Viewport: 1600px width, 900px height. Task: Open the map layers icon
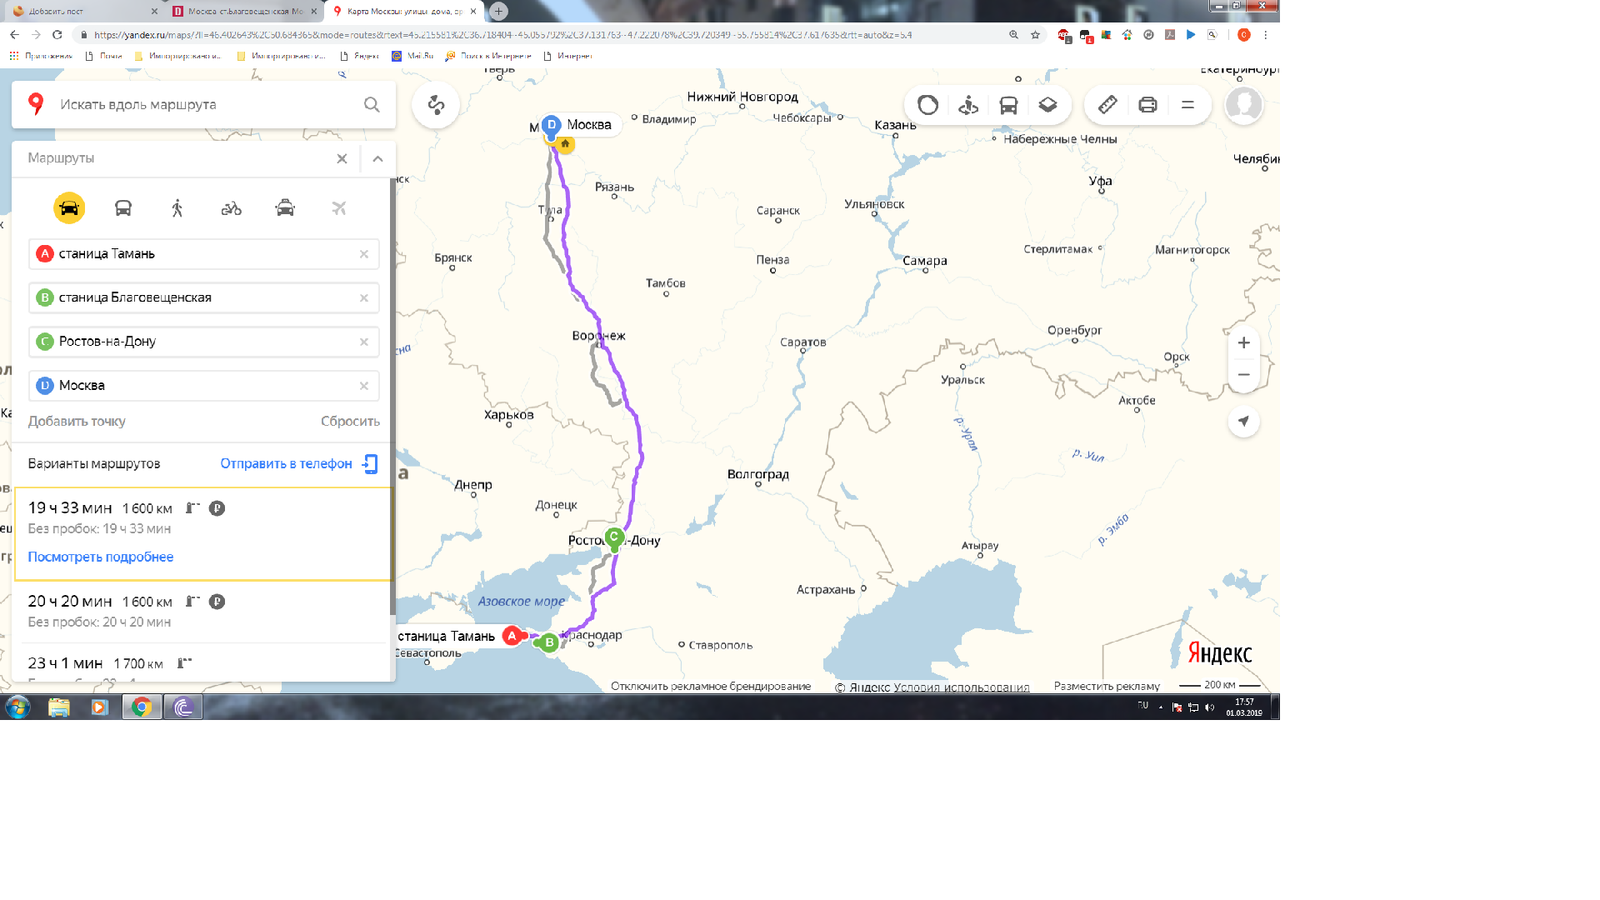1048,105
